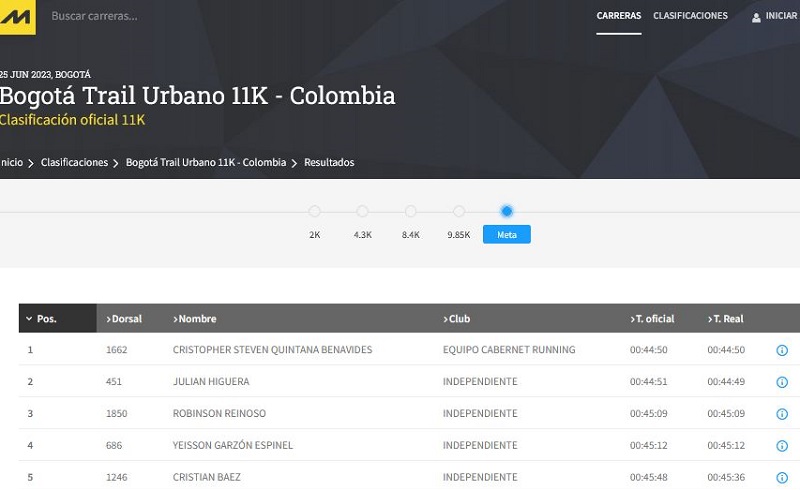This screenshot has width=800, height=490.
Task: Click the blue Meta checkpoint button
Action: click(506, 235)
